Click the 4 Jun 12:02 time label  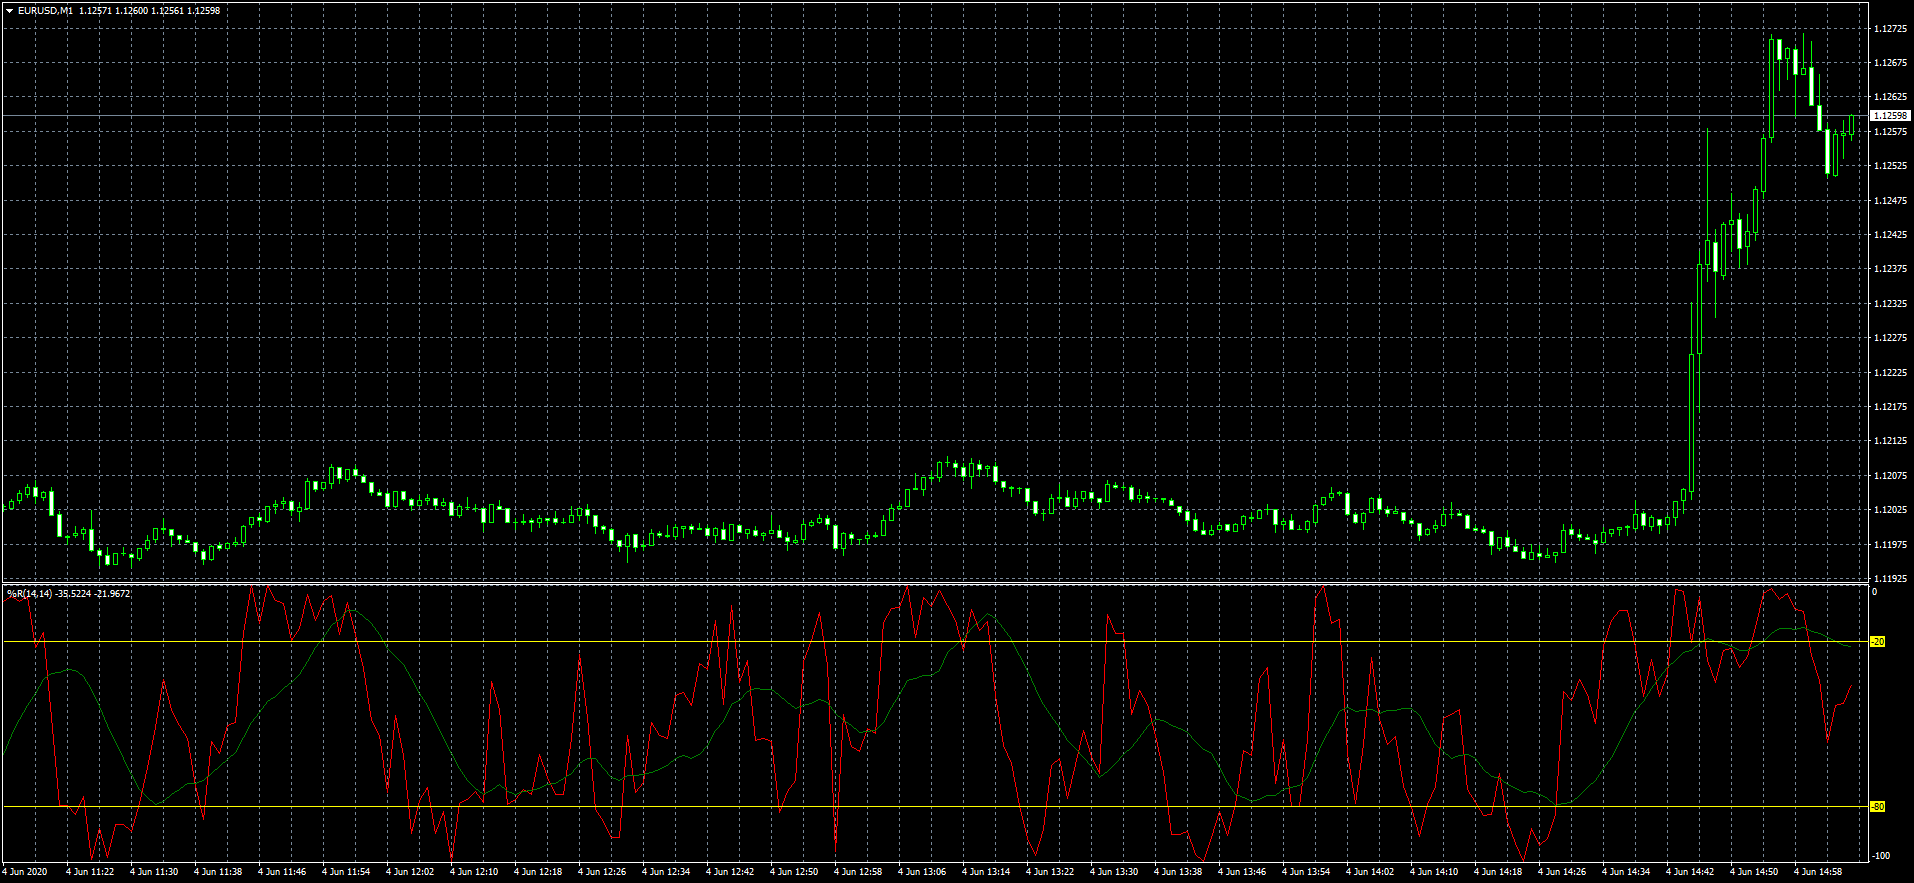(x=410, y=872)
